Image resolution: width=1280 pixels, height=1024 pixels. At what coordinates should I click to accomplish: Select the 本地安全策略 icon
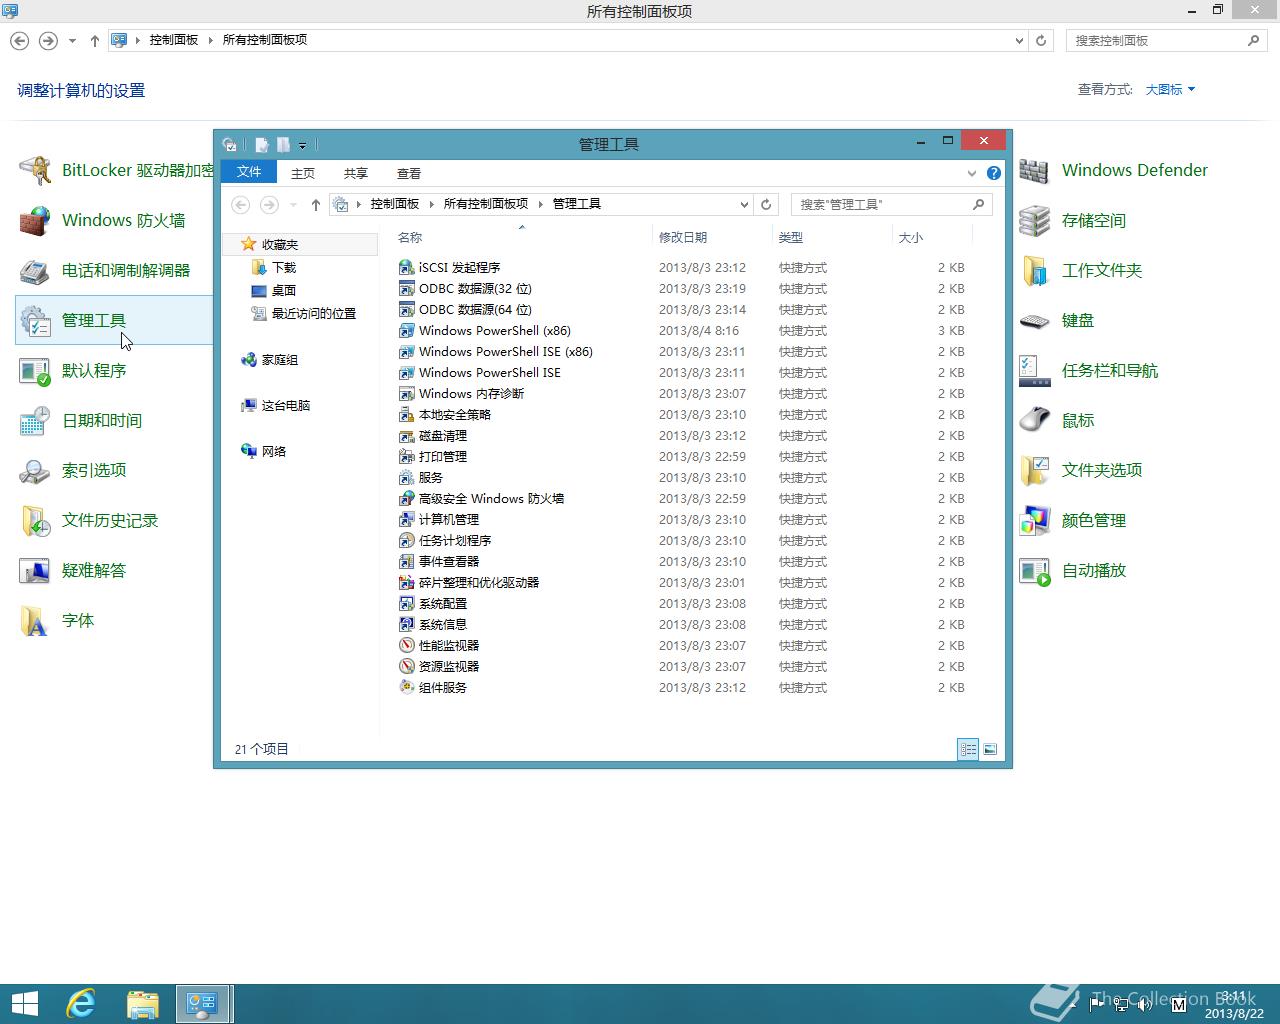[406, 414]
